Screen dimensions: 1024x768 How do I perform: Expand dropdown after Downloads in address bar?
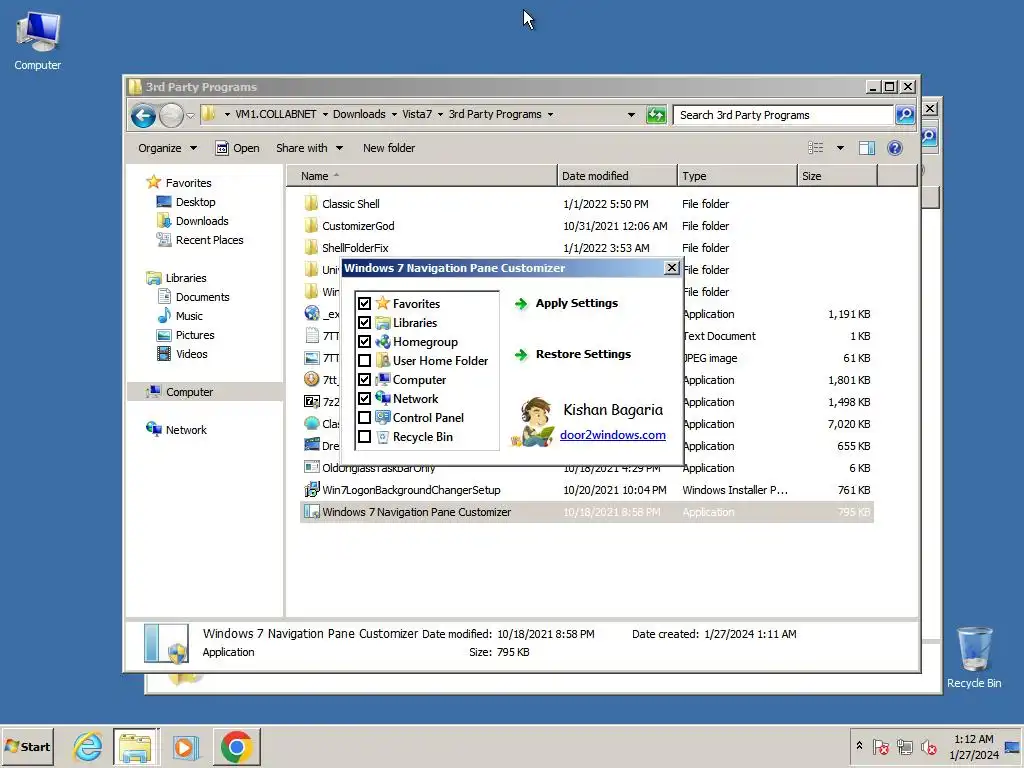coord(394,115)
